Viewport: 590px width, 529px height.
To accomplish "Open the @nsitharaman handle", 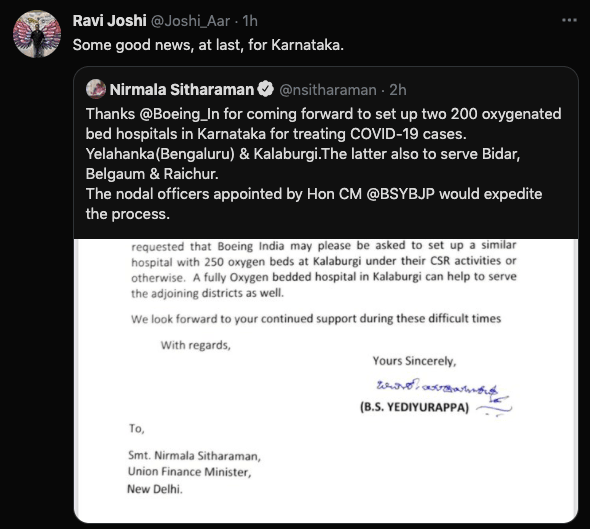I will (328, 90).
